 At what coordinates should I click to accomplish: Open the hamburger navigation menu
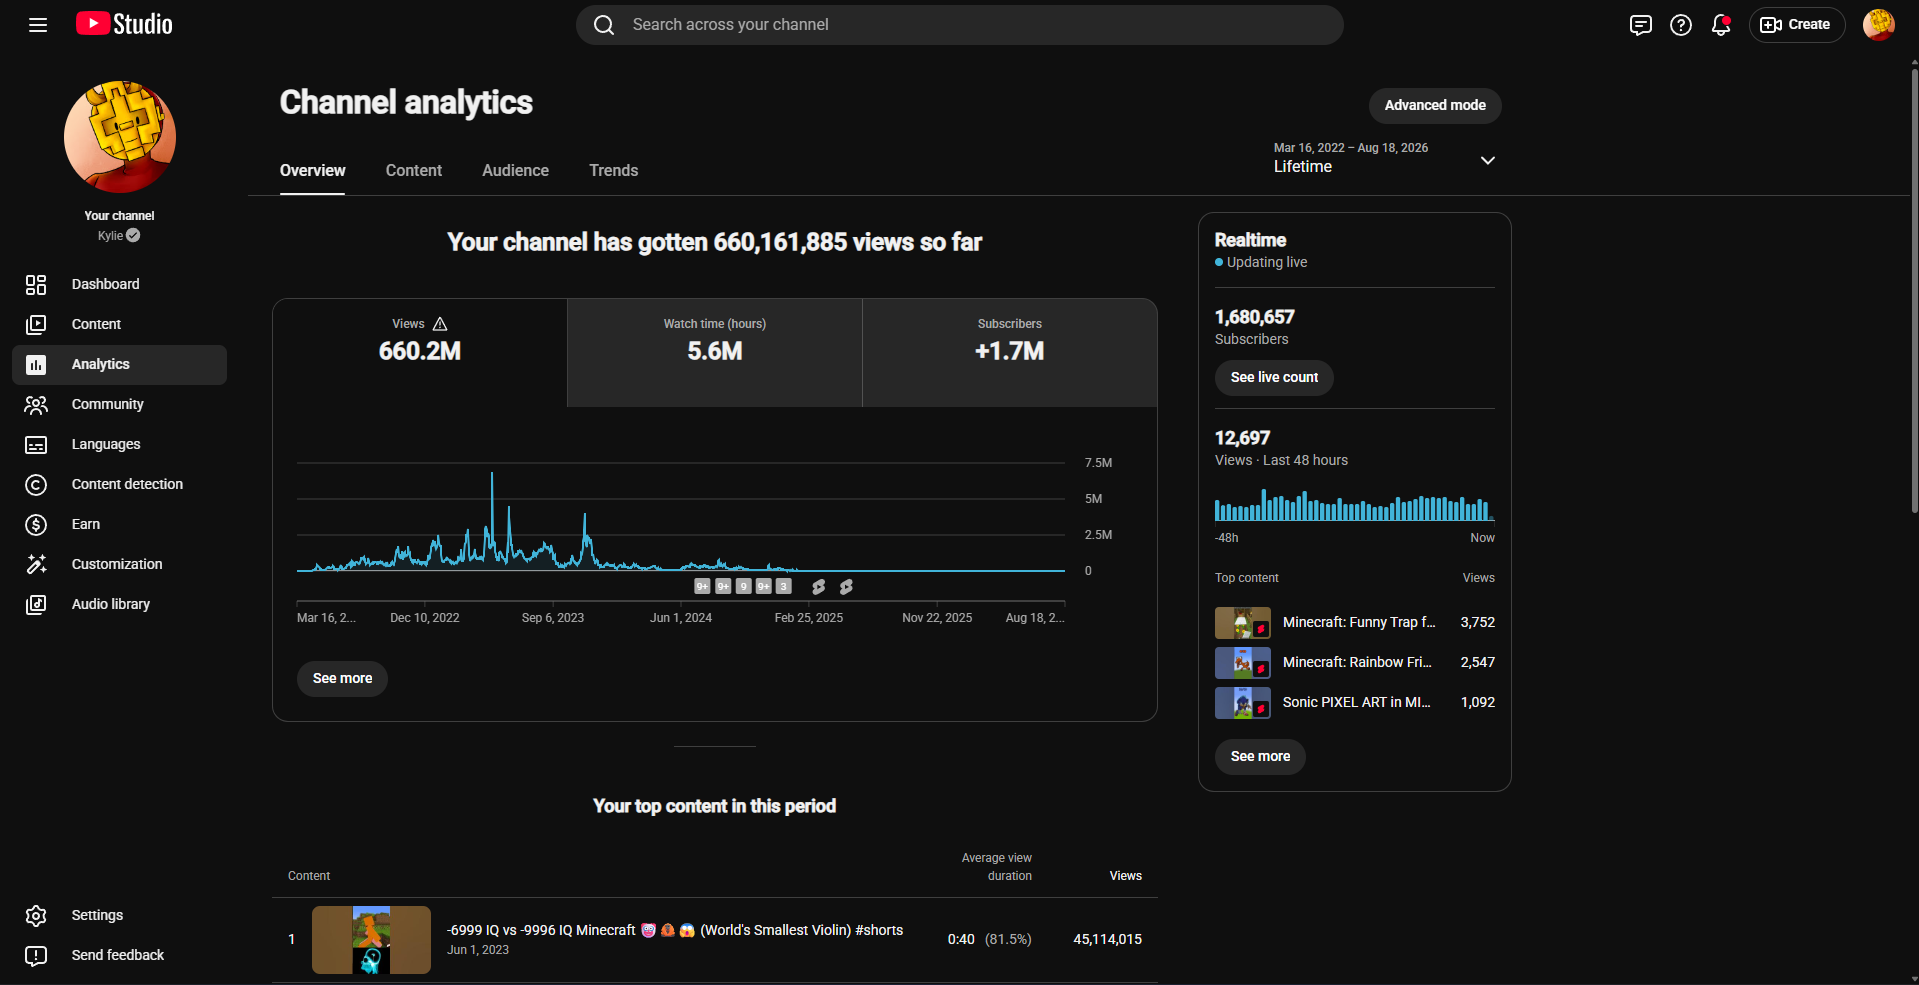pyautogui.click(x=38, y=25)
